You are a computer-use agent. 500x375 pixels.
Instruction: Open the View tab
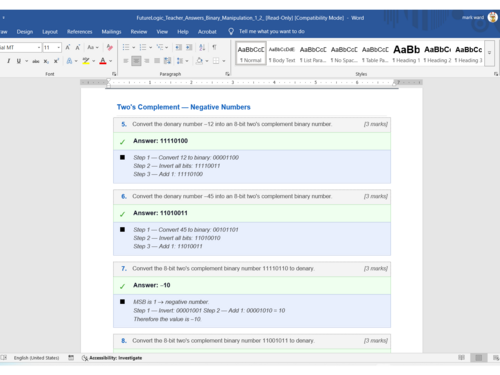coord(162,32)
